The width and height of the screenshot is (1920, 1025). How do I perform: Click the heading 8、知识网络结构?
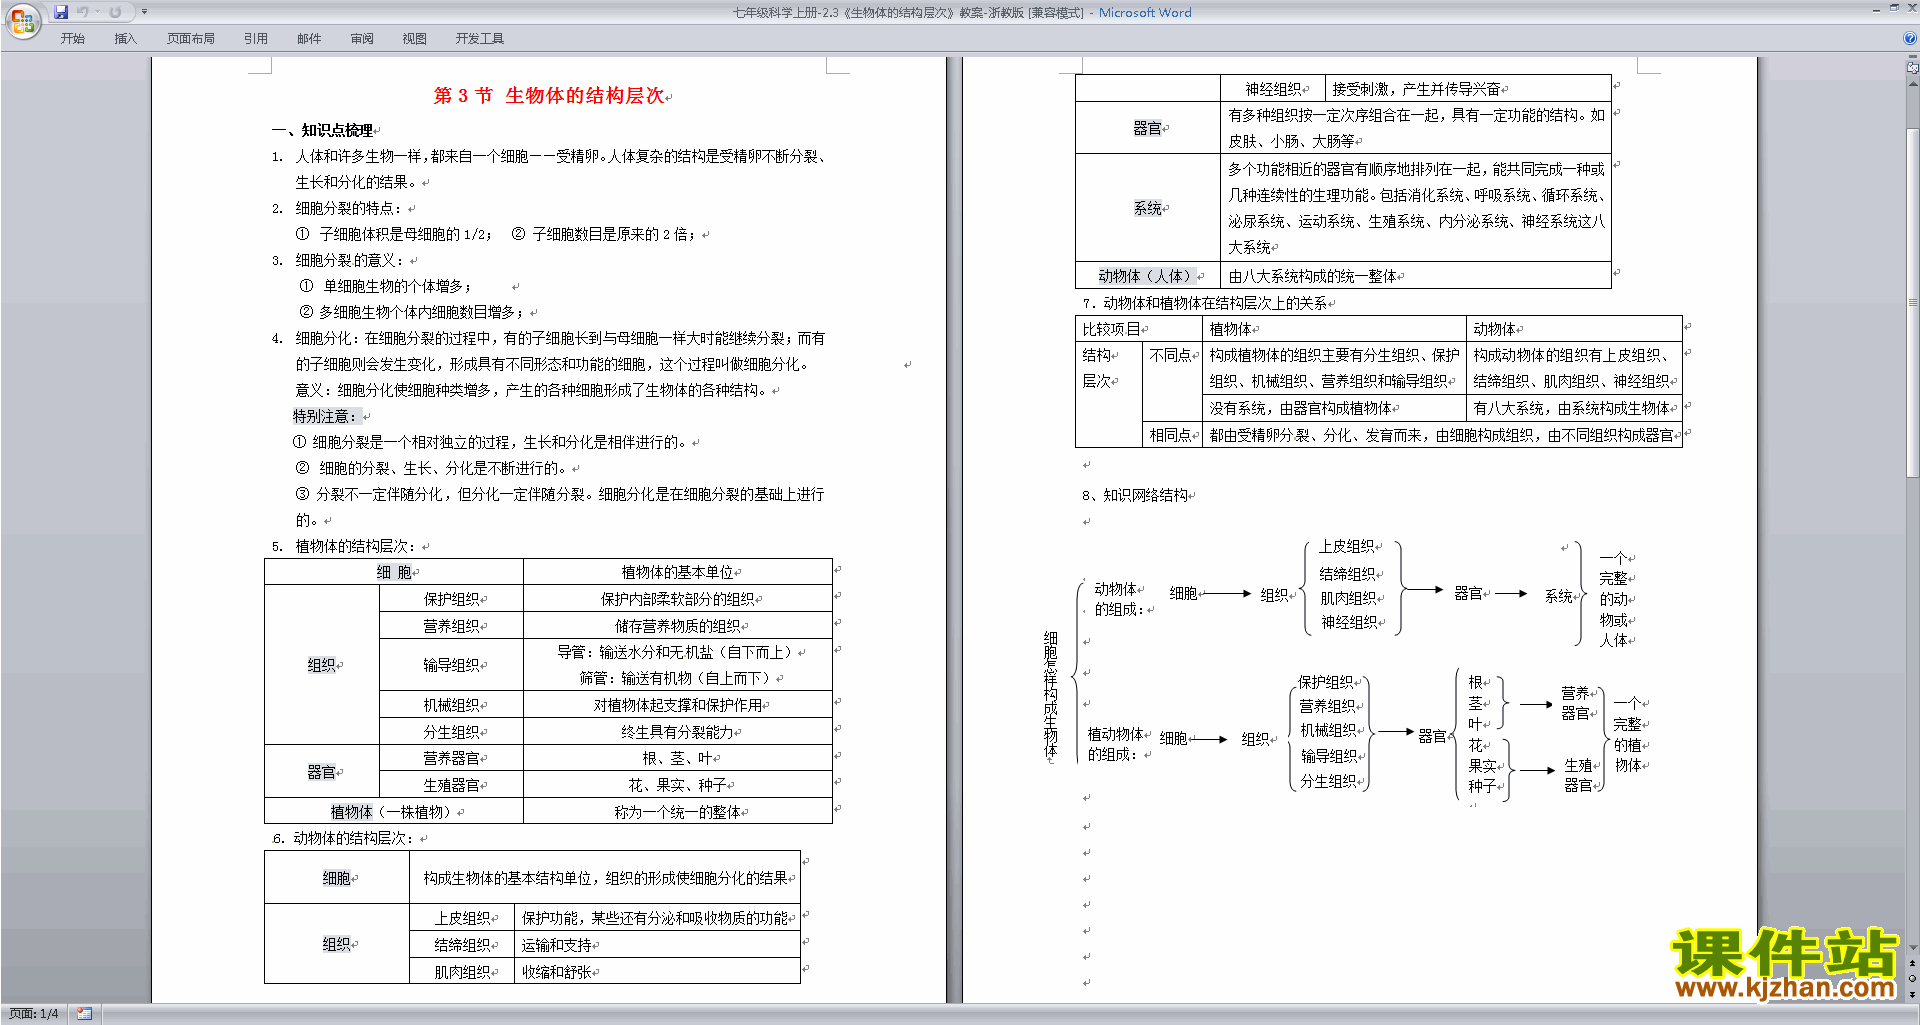coord(1135,495)
